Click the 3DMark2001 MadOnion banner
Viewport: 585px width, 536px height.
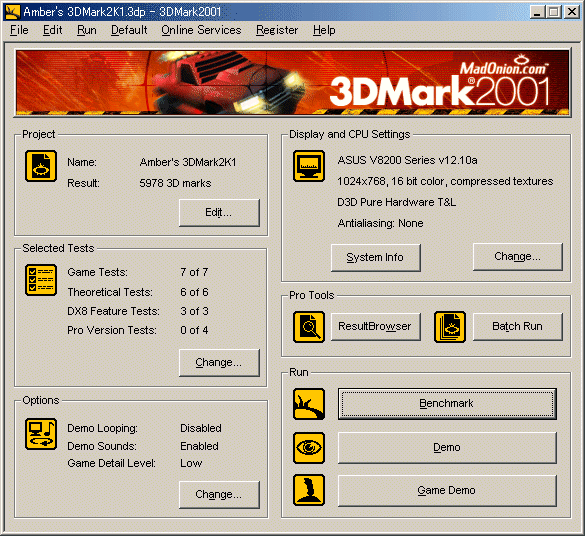(293, 82)
